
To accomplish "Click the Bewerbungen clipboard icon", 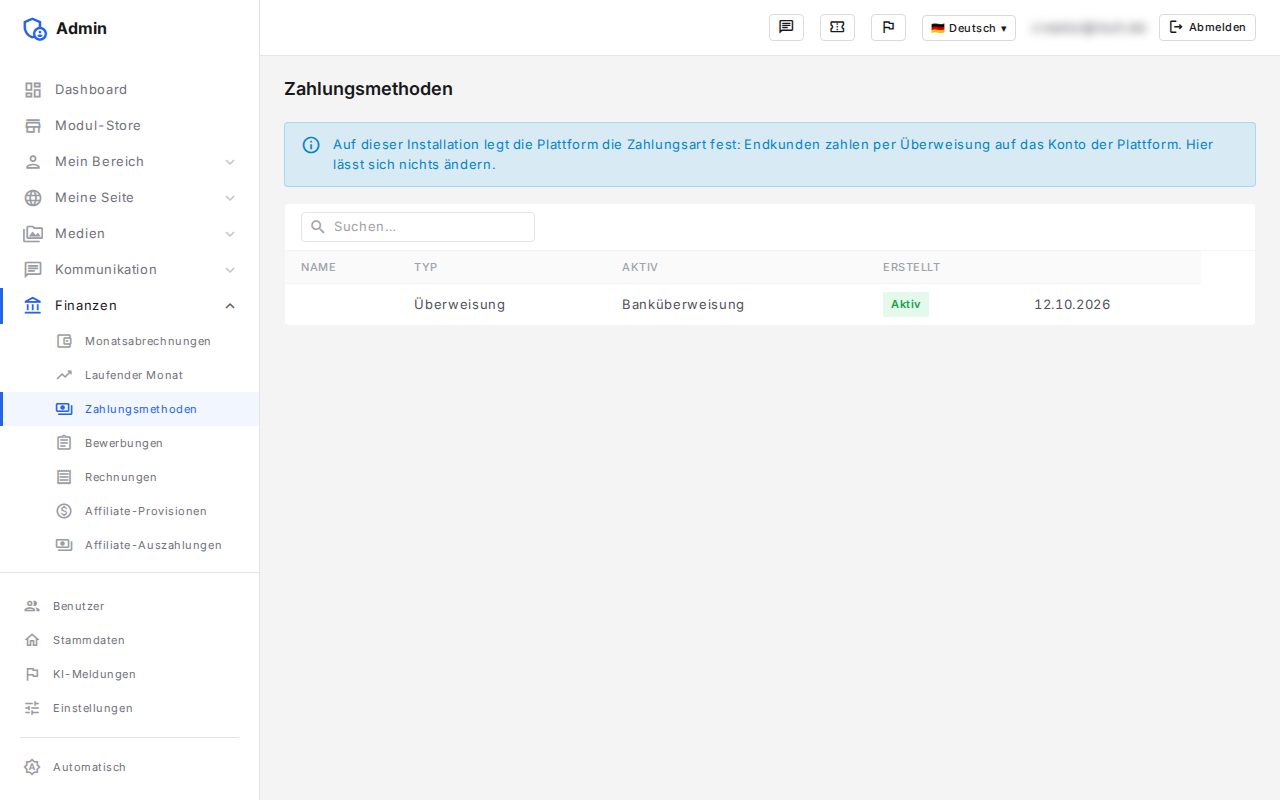I will (64, 443).
